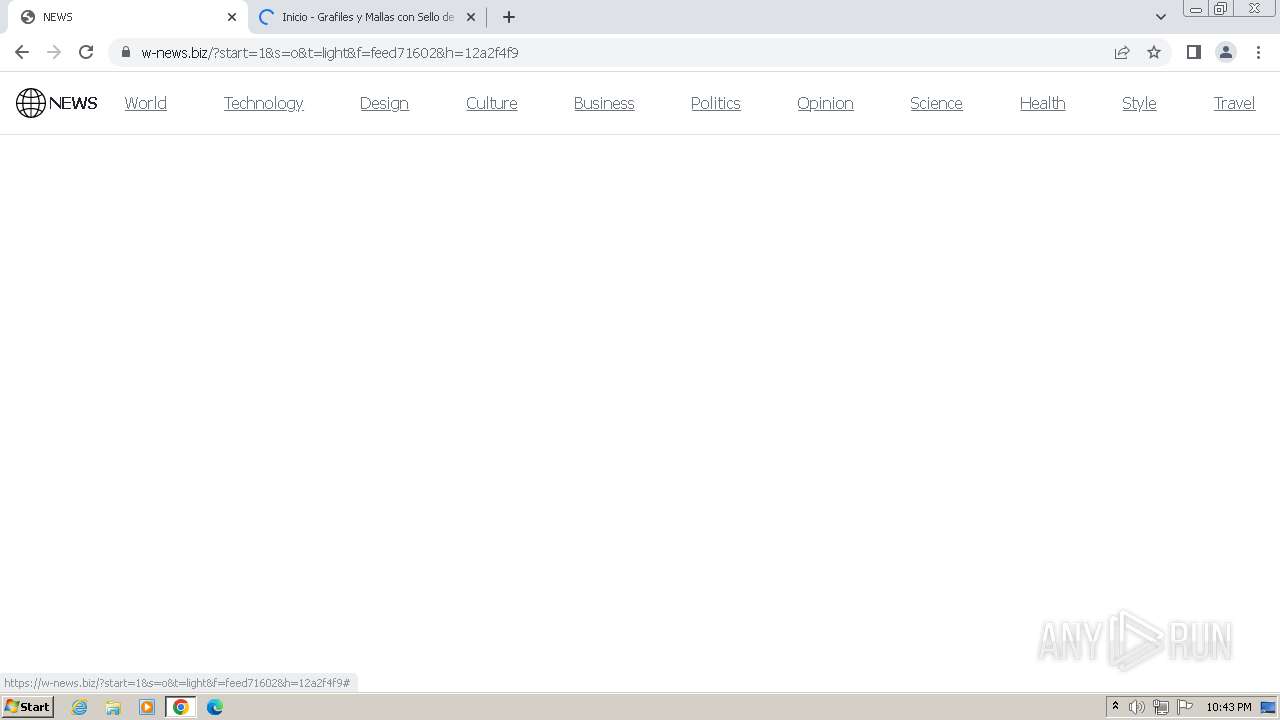Click the network tray icon
Image resolution: width=1280 pixels, height=720 pixels.
[1161, 707]
